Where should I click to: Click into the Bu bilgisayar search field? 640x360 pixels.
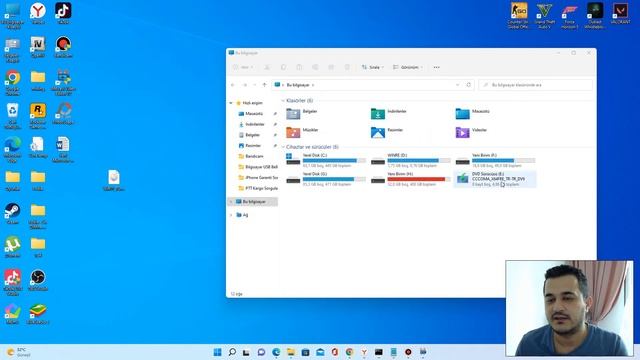click(535, 85)
